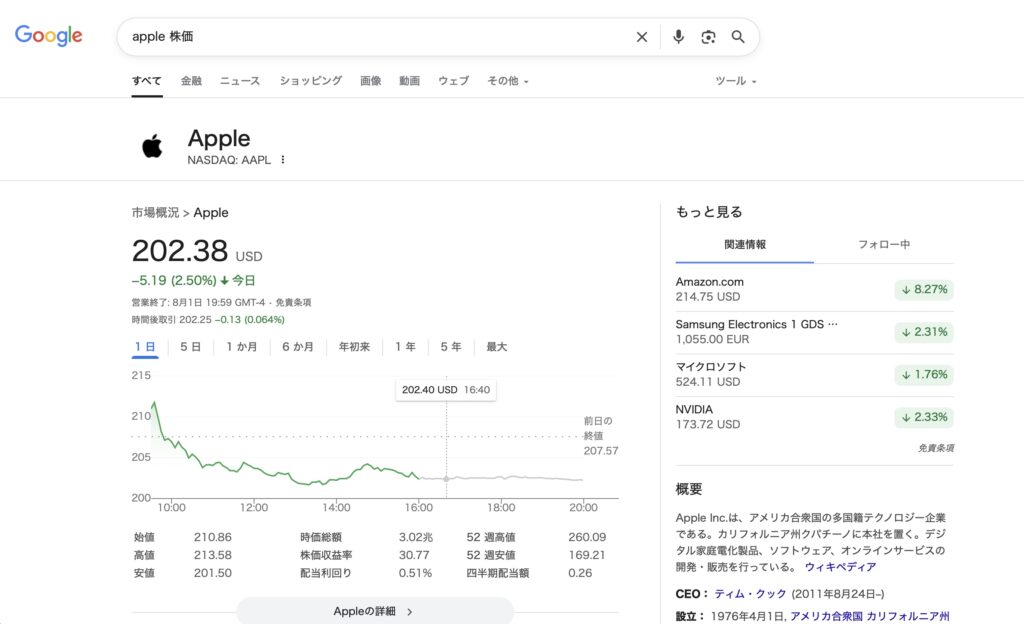Click the 安値 value 201.50
The image size is (1024, 624).
213,573
